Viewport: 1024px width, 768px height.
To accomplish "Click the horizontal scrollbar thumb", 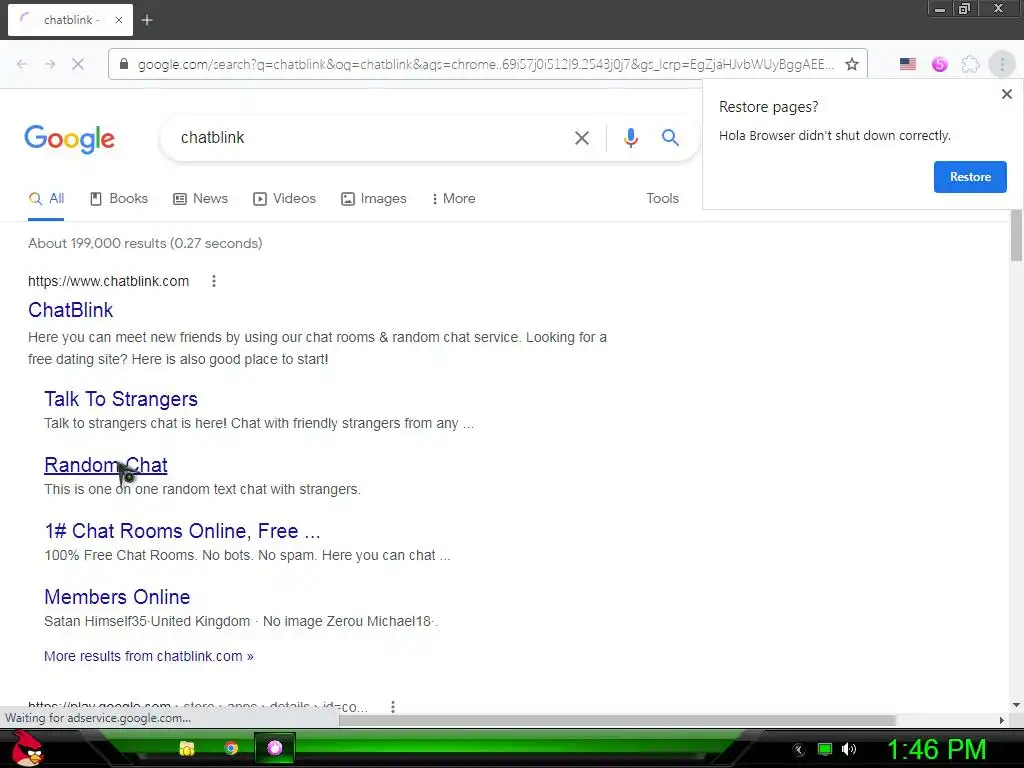I will click(x=617, y=720).
